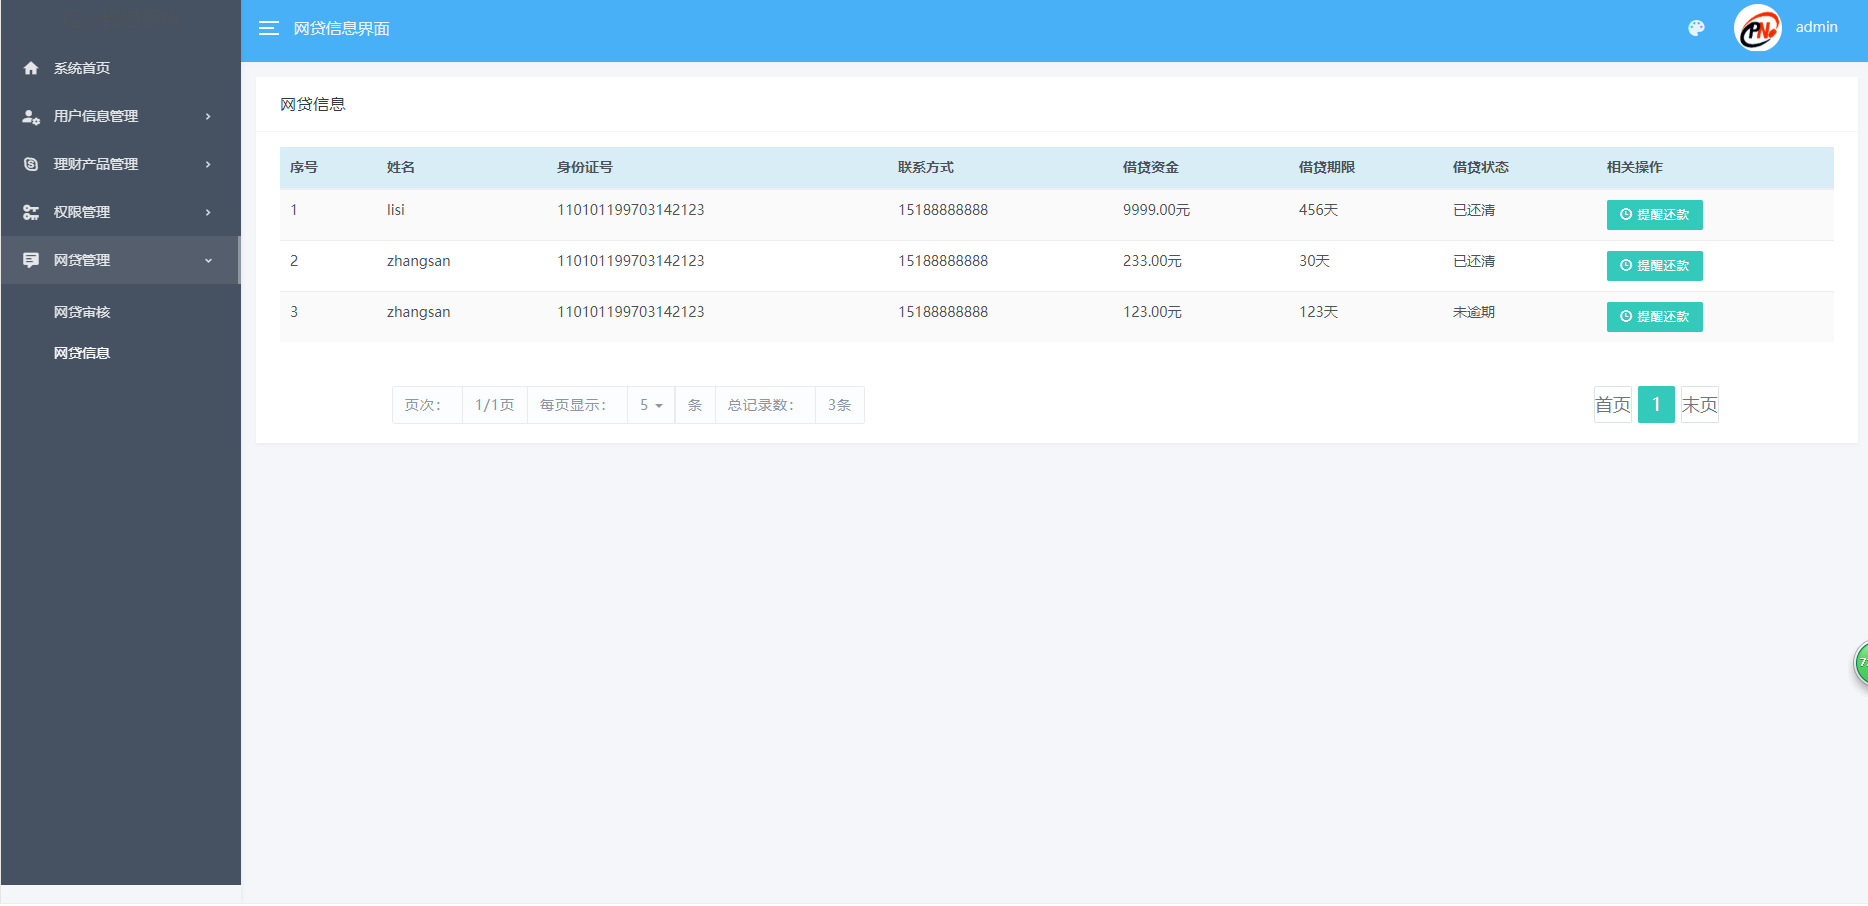Open the per-page count dropdown showing 5
The image size is (1868, 906).
point(651,405)
